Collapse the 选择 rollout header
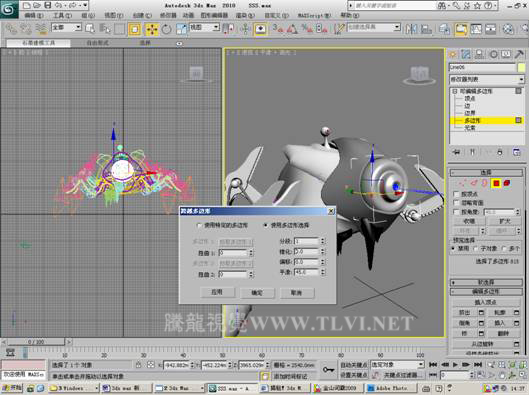Image resolution: width=529 pixels, height=395 pixels. click(486, 173)
